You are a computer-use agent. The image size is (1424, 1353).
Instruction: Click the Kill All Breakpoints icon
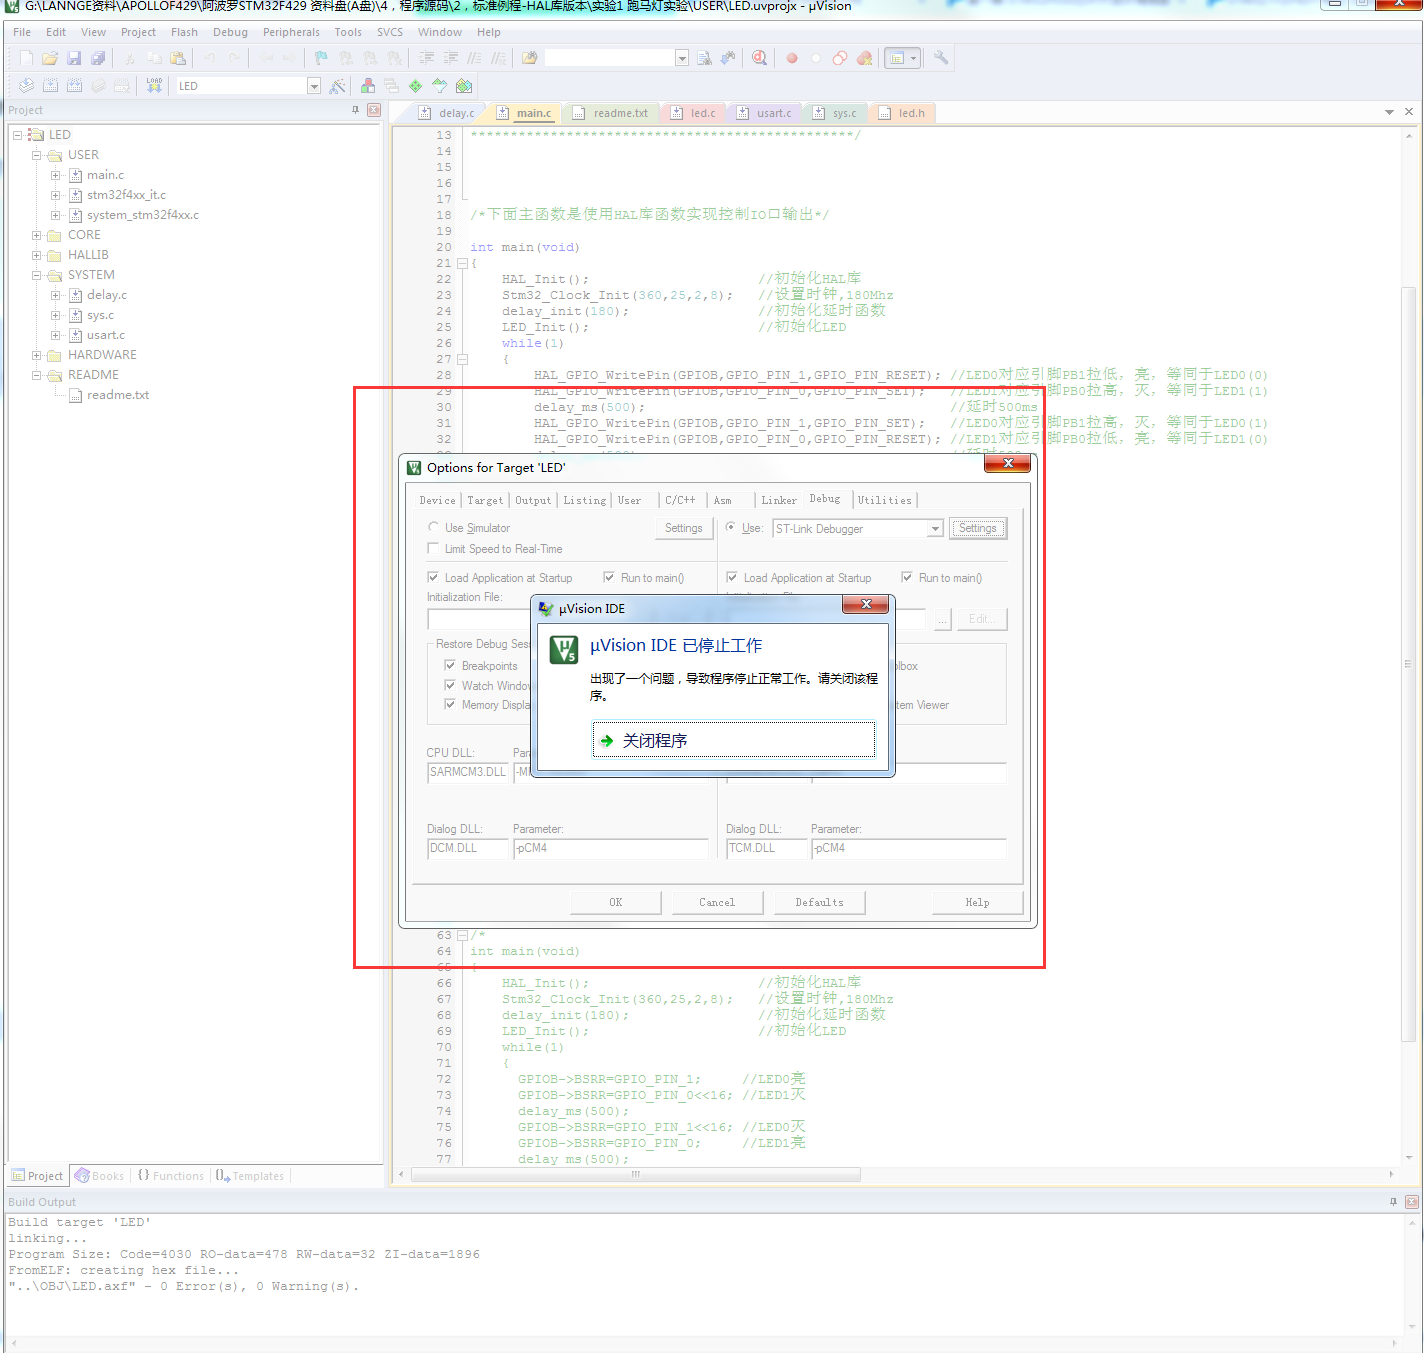tap(865, 58)
